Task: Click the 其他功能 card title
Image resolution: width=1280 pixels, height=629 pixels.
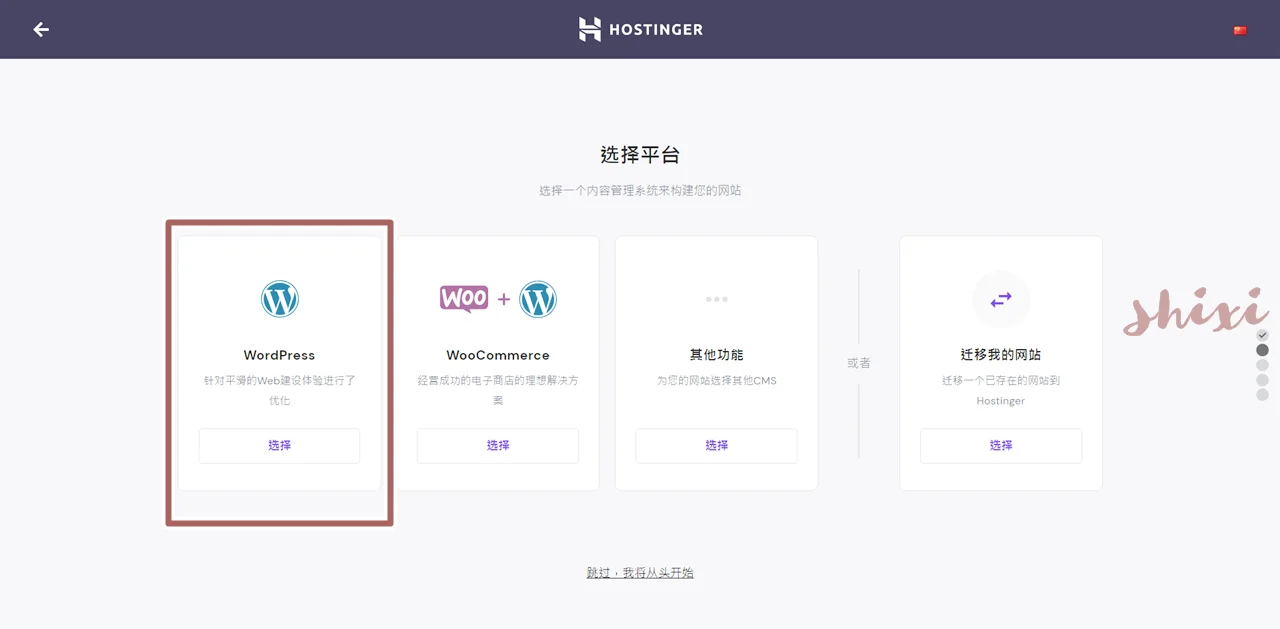Action: click(716, 355)
